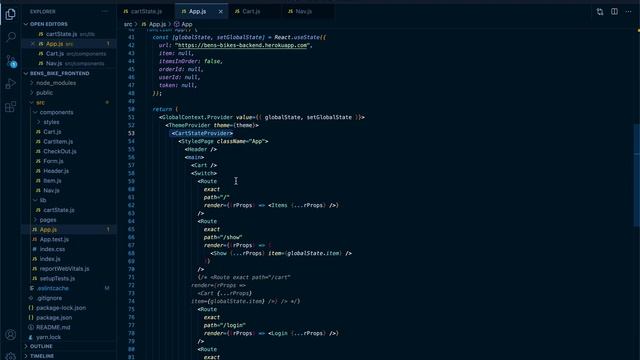Open index.js file

pyautogui.click(x=50, y=259)
